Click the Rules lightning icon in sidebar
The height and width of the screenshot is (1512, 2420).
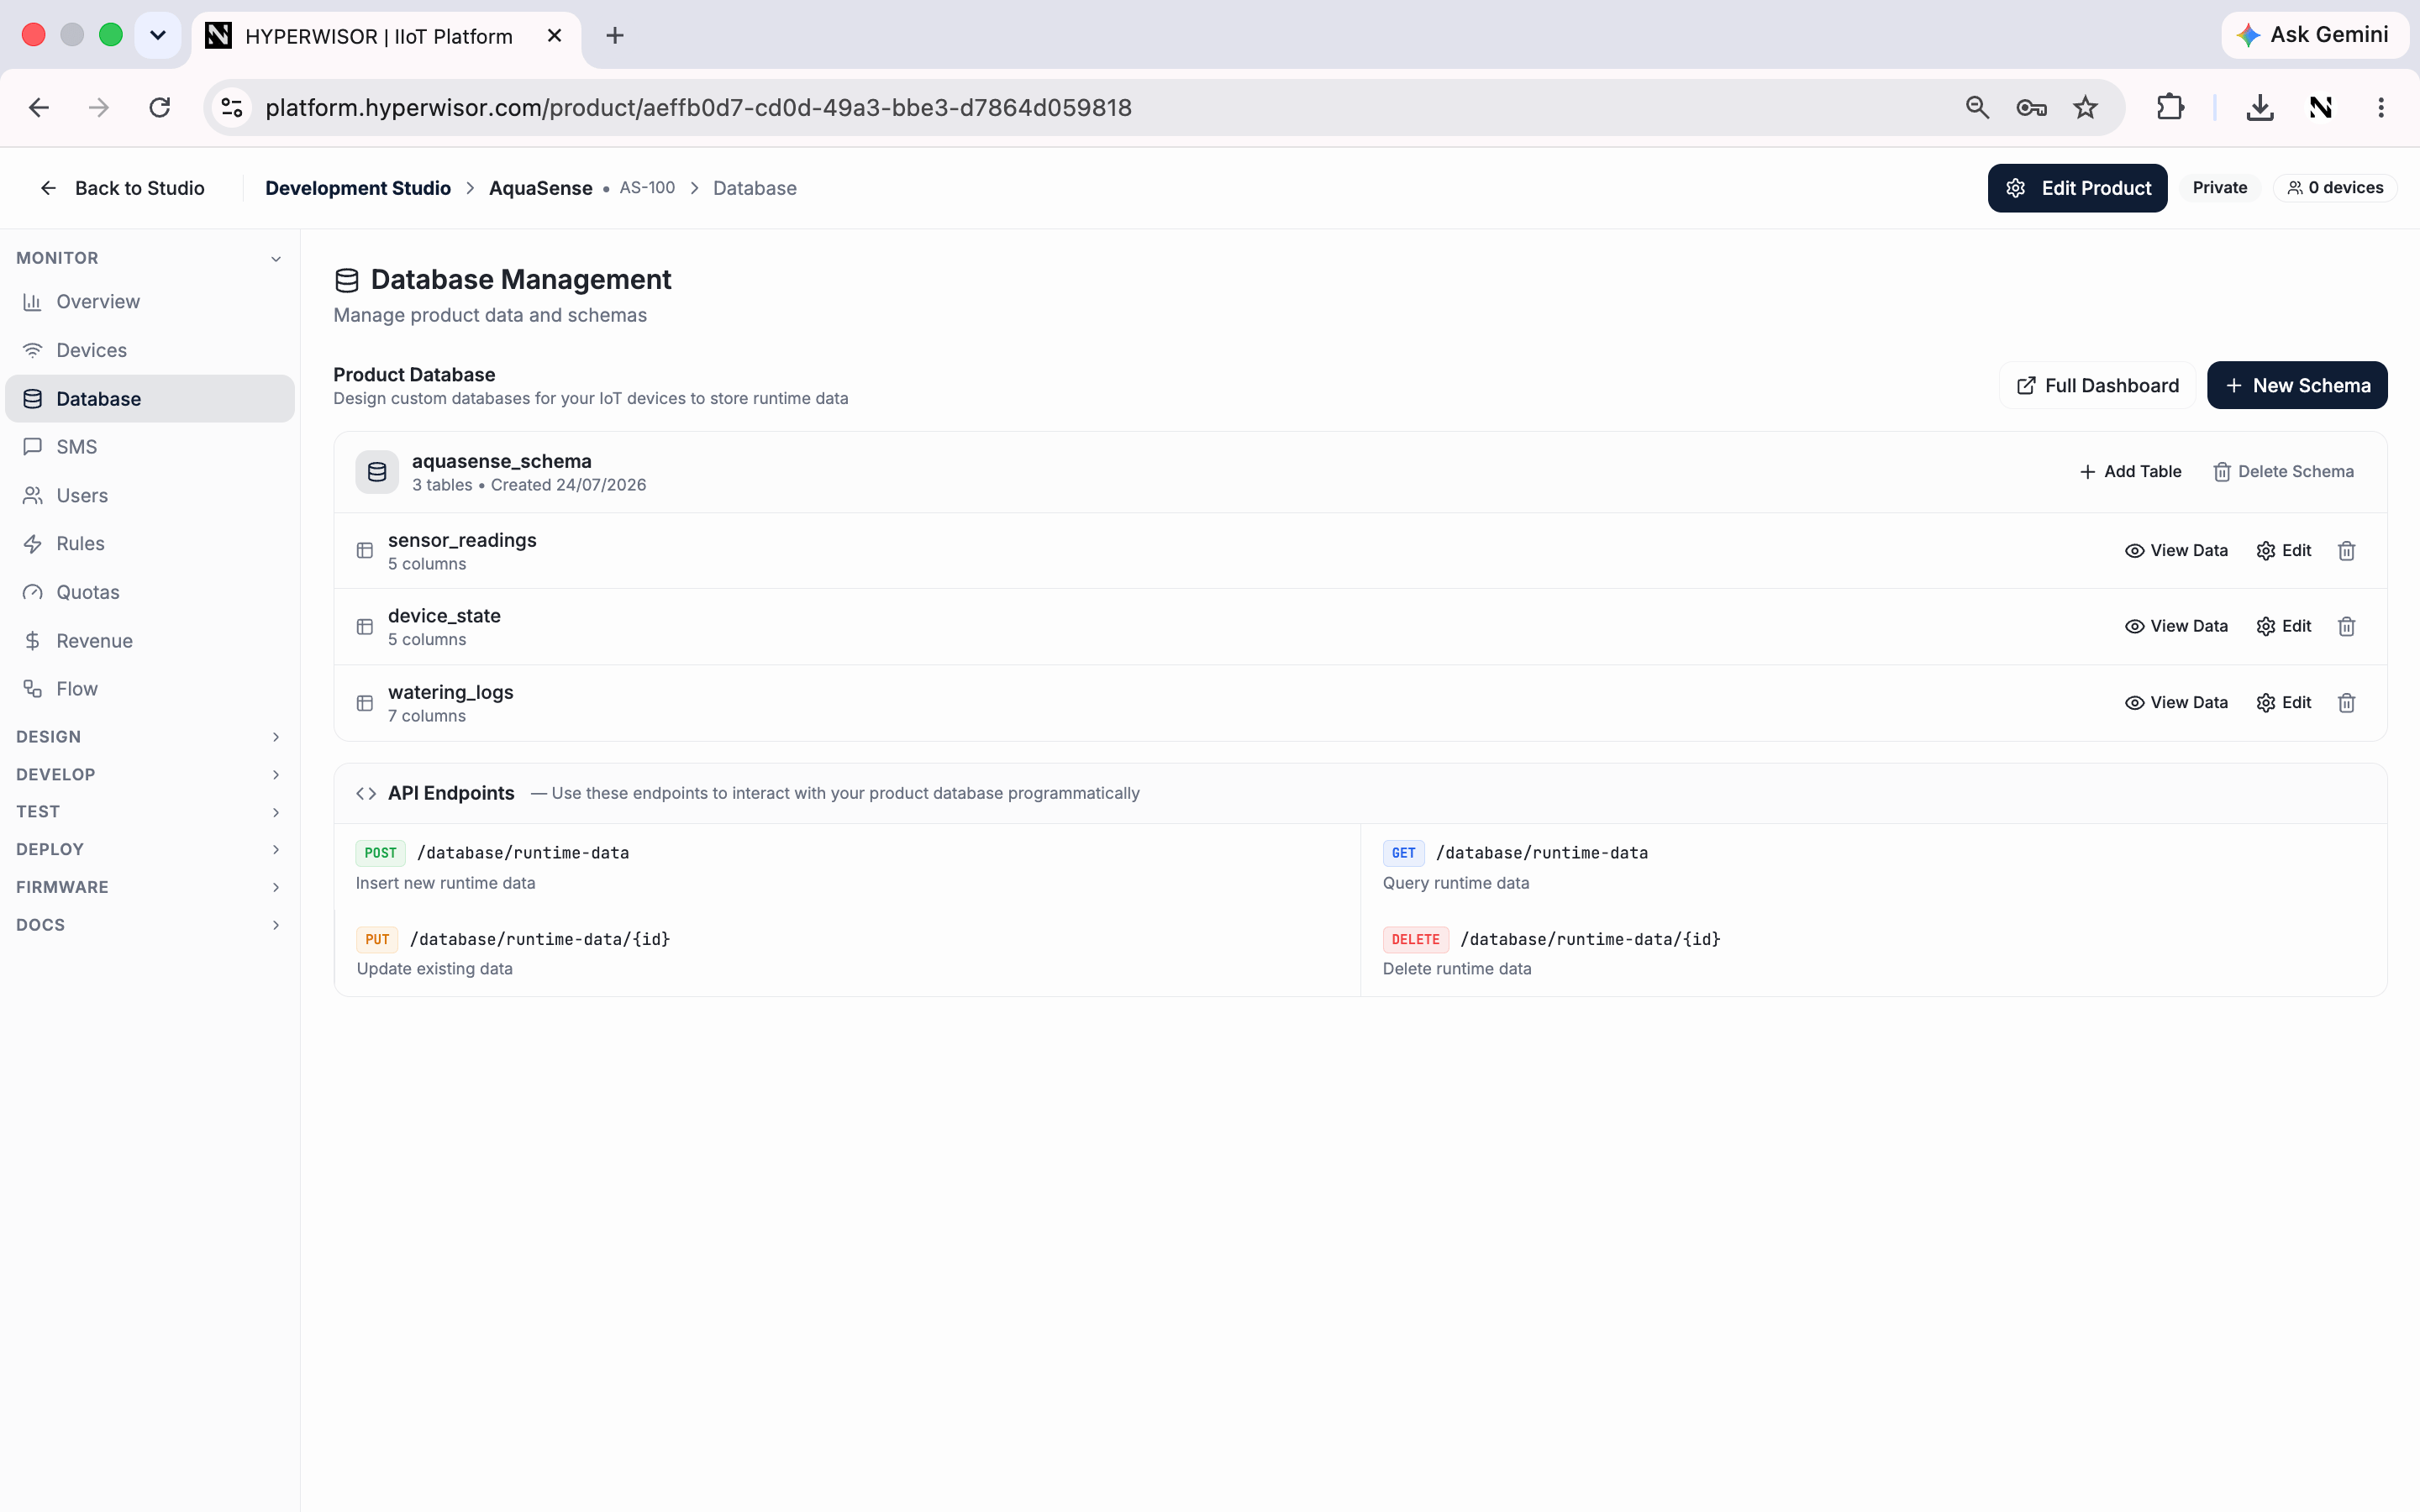[32, 544]
